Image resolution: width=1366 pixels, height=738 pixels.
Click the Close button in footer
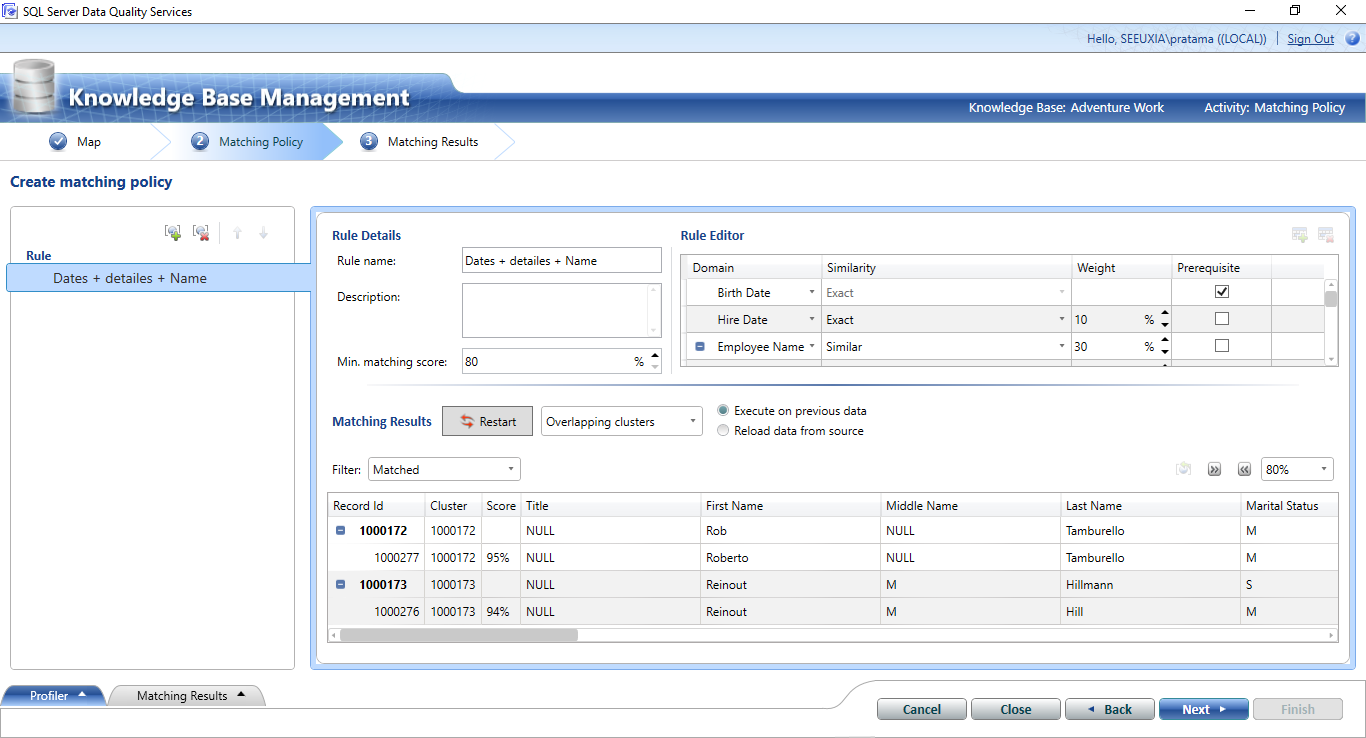1016,709
